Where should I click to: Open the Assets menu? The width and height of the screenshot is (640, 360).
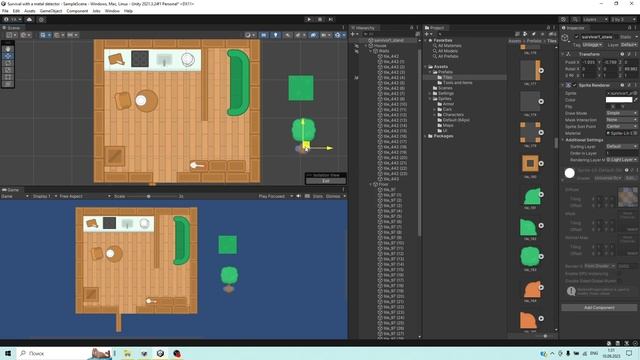pyautogui.click(x=29, y=11)
